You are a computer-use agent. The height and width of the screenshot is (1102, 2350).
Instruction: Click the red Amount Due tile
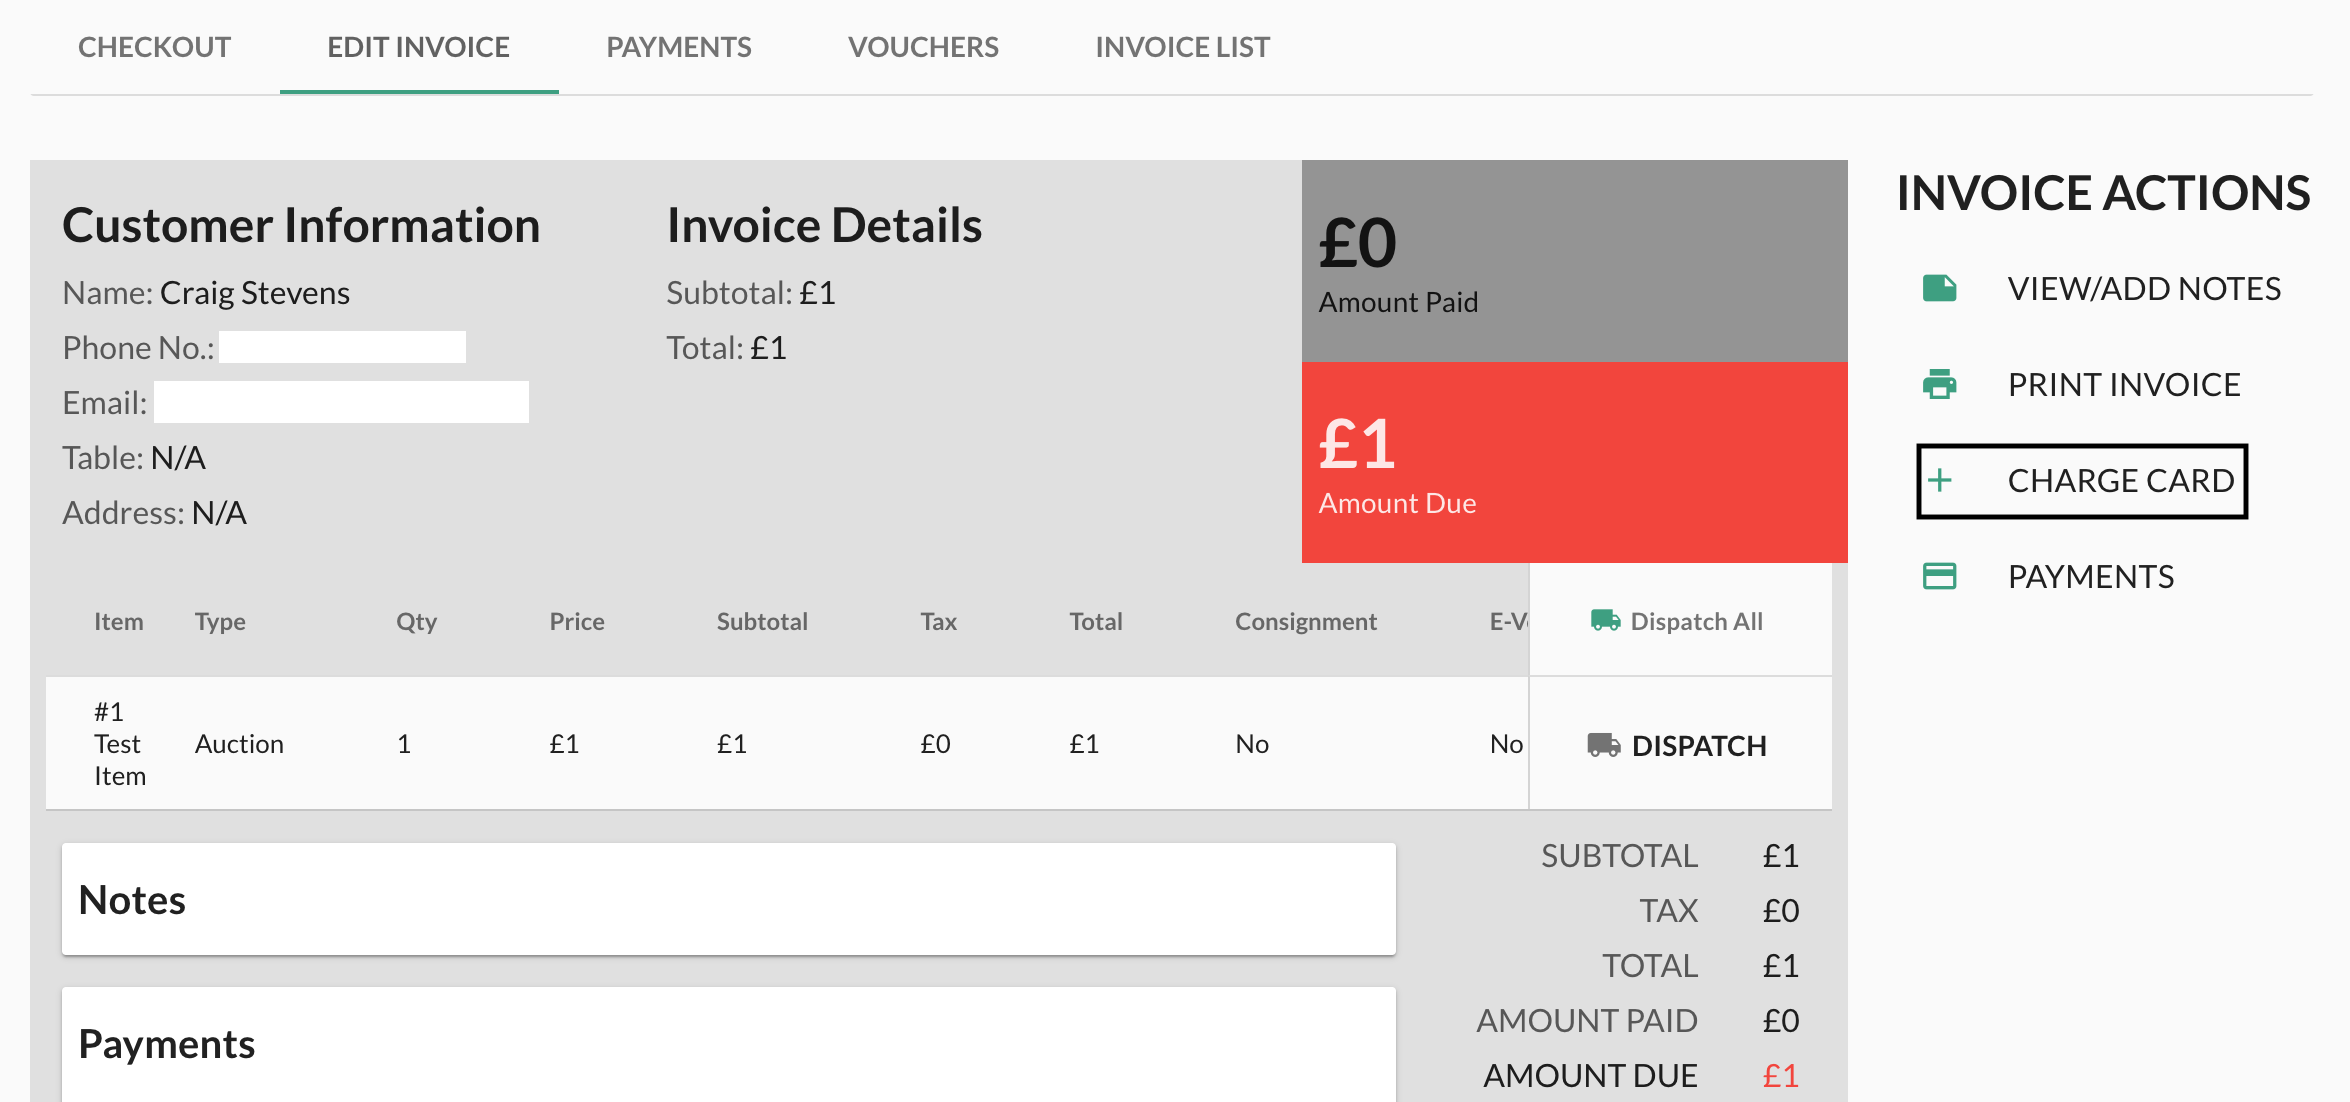(x=1573, y=462)
